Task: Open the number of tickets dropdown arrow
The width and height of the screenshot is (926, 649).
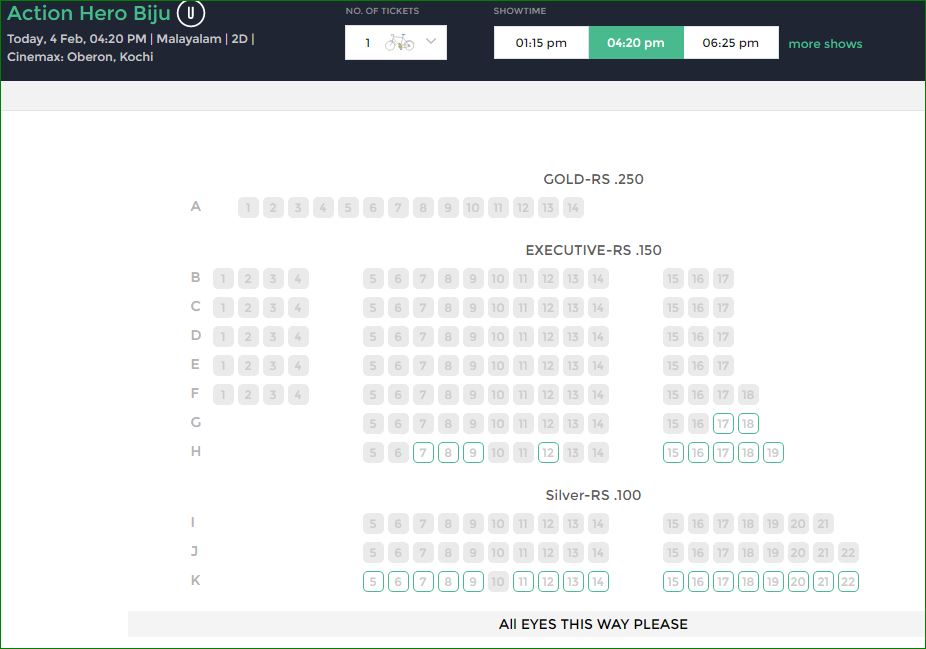Action: [x=431, y=41]
